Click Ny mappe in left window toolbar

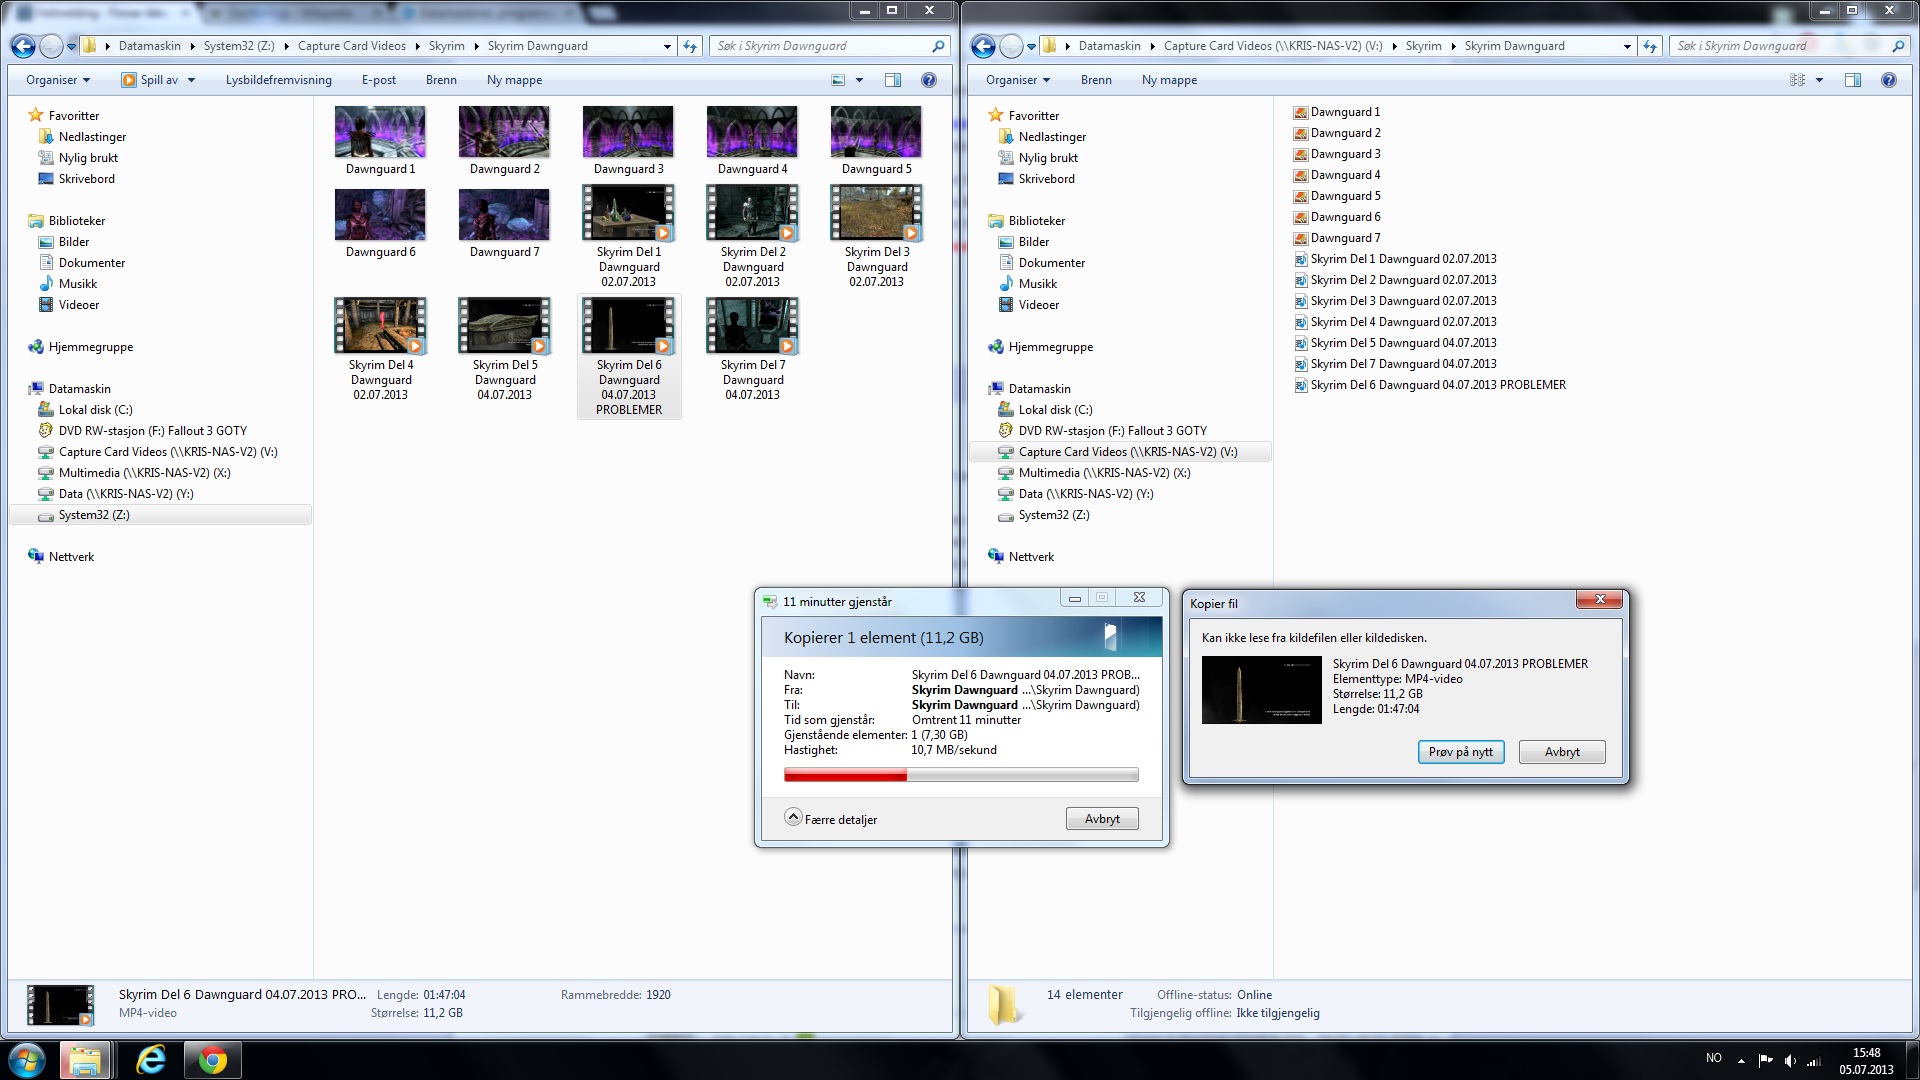514,80
